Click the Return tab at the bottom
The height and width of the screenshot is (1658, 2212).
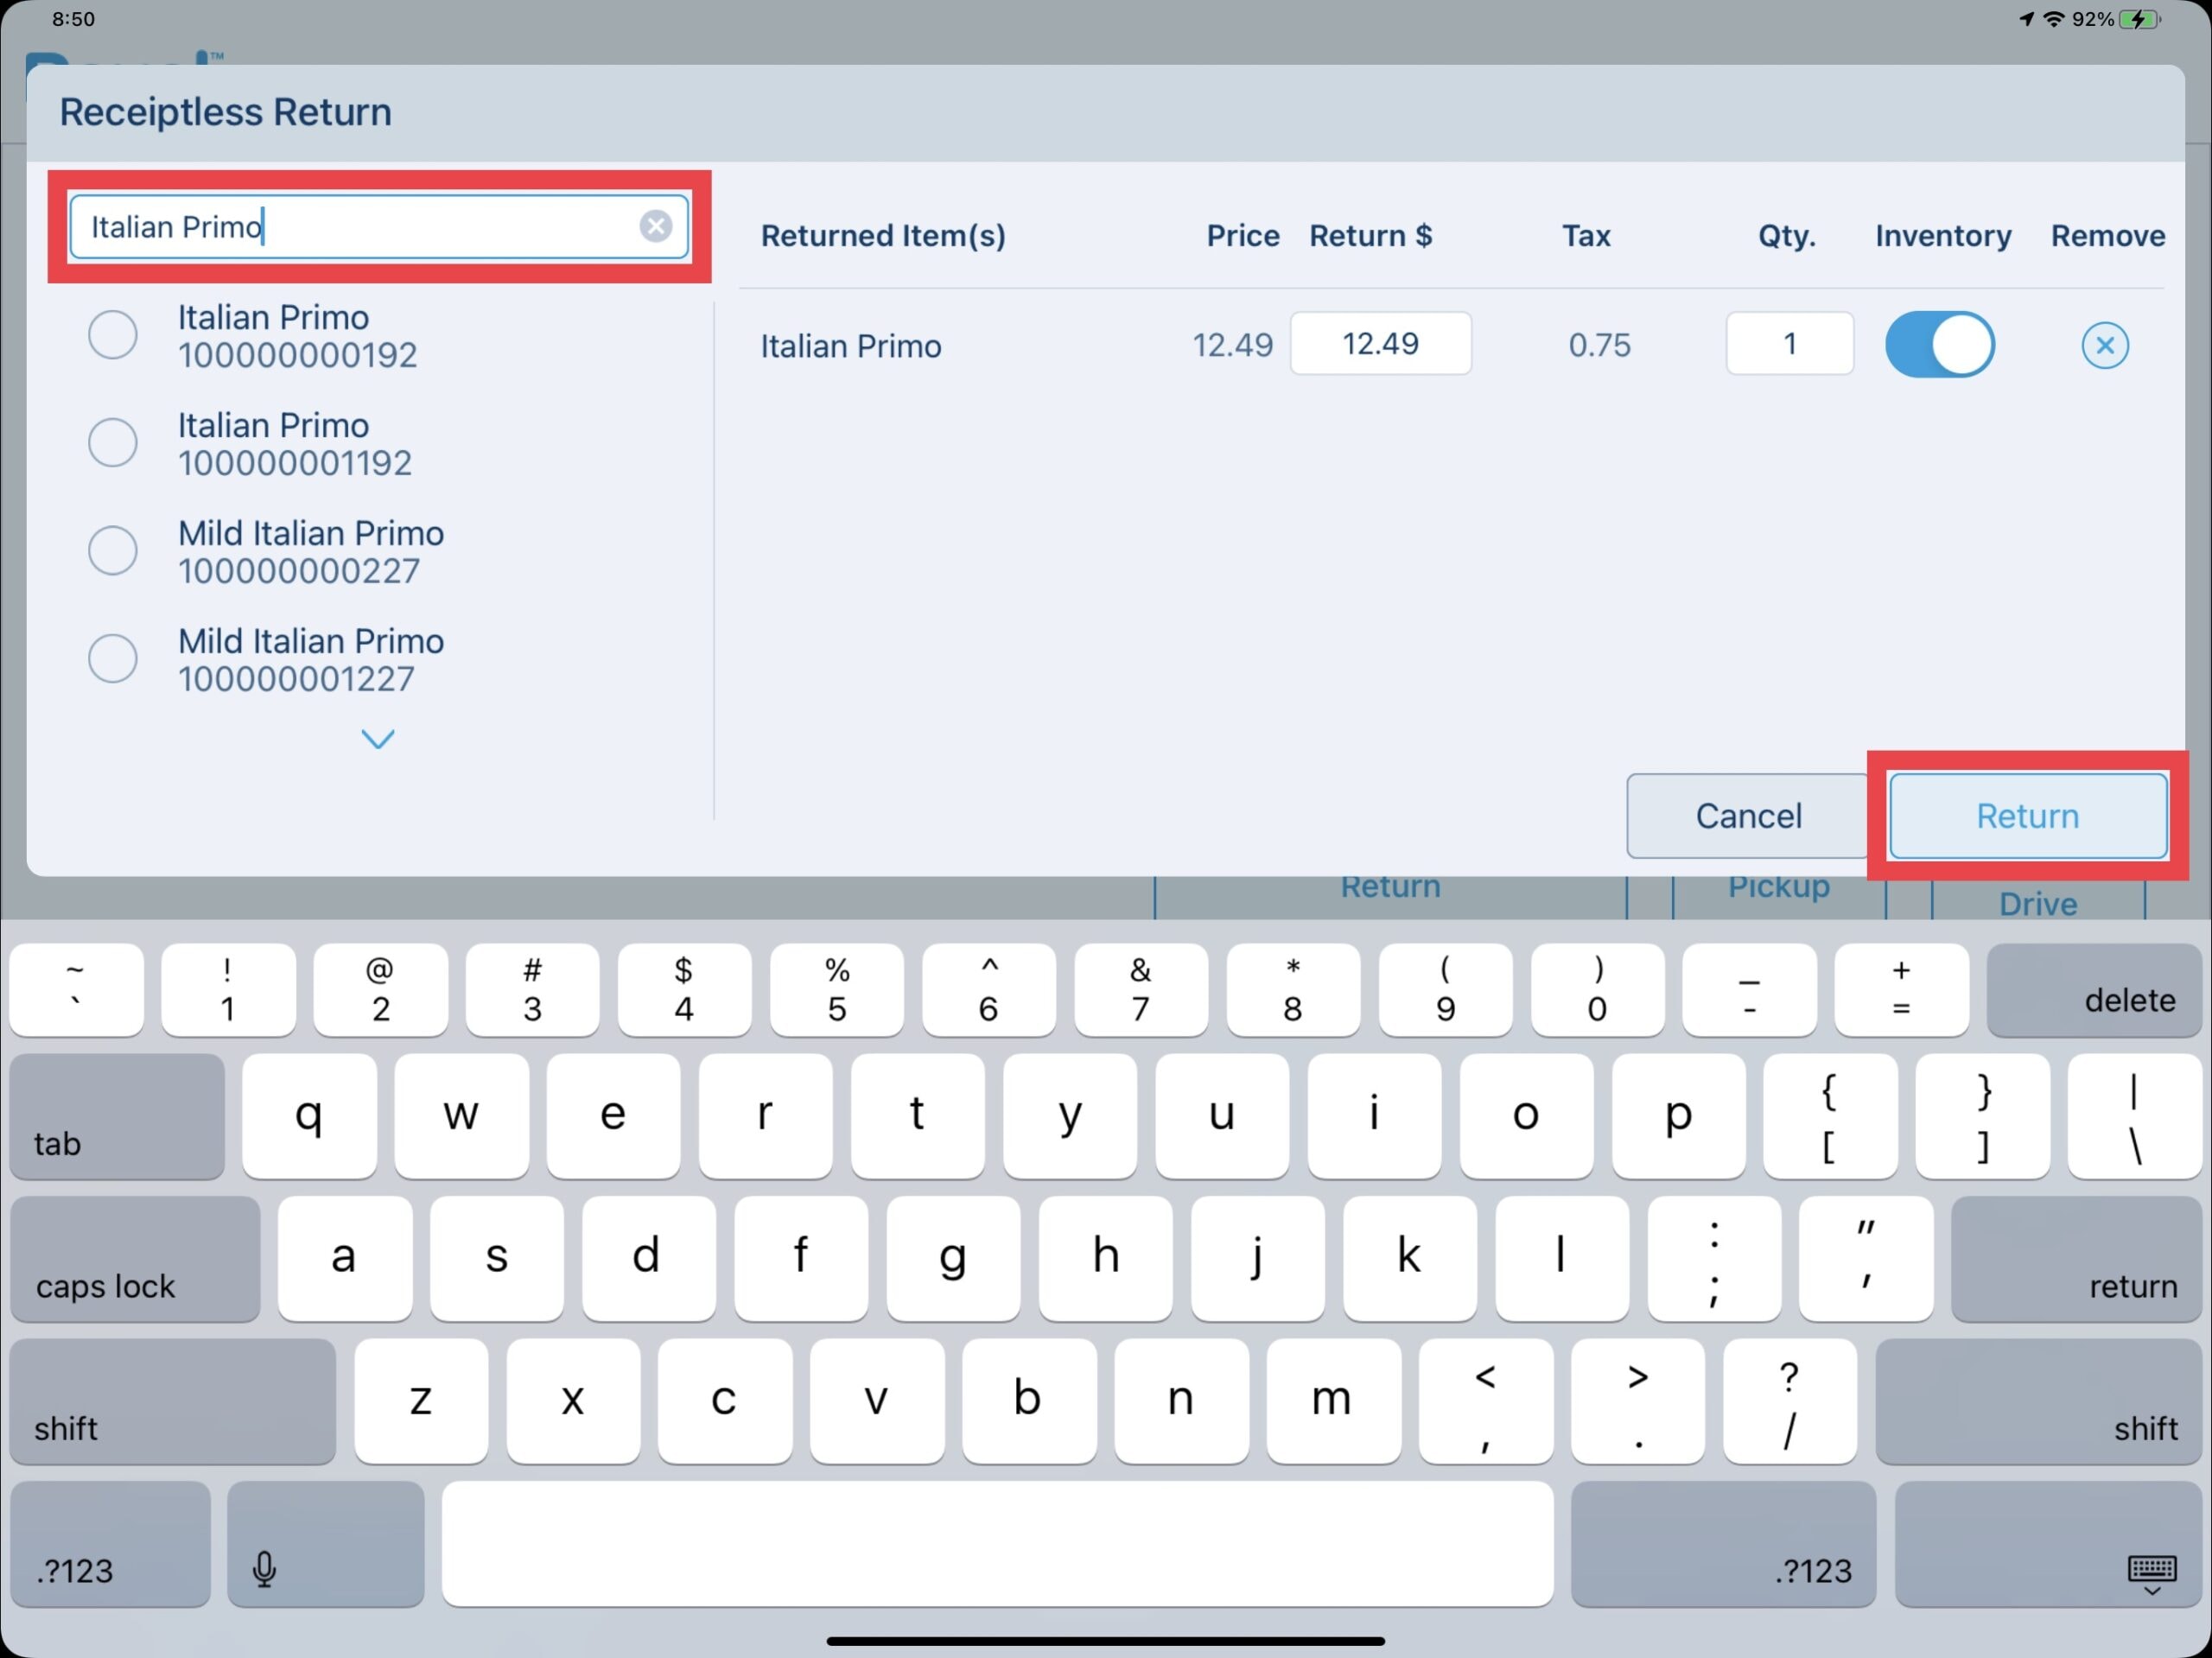[x=1389, y=888]
